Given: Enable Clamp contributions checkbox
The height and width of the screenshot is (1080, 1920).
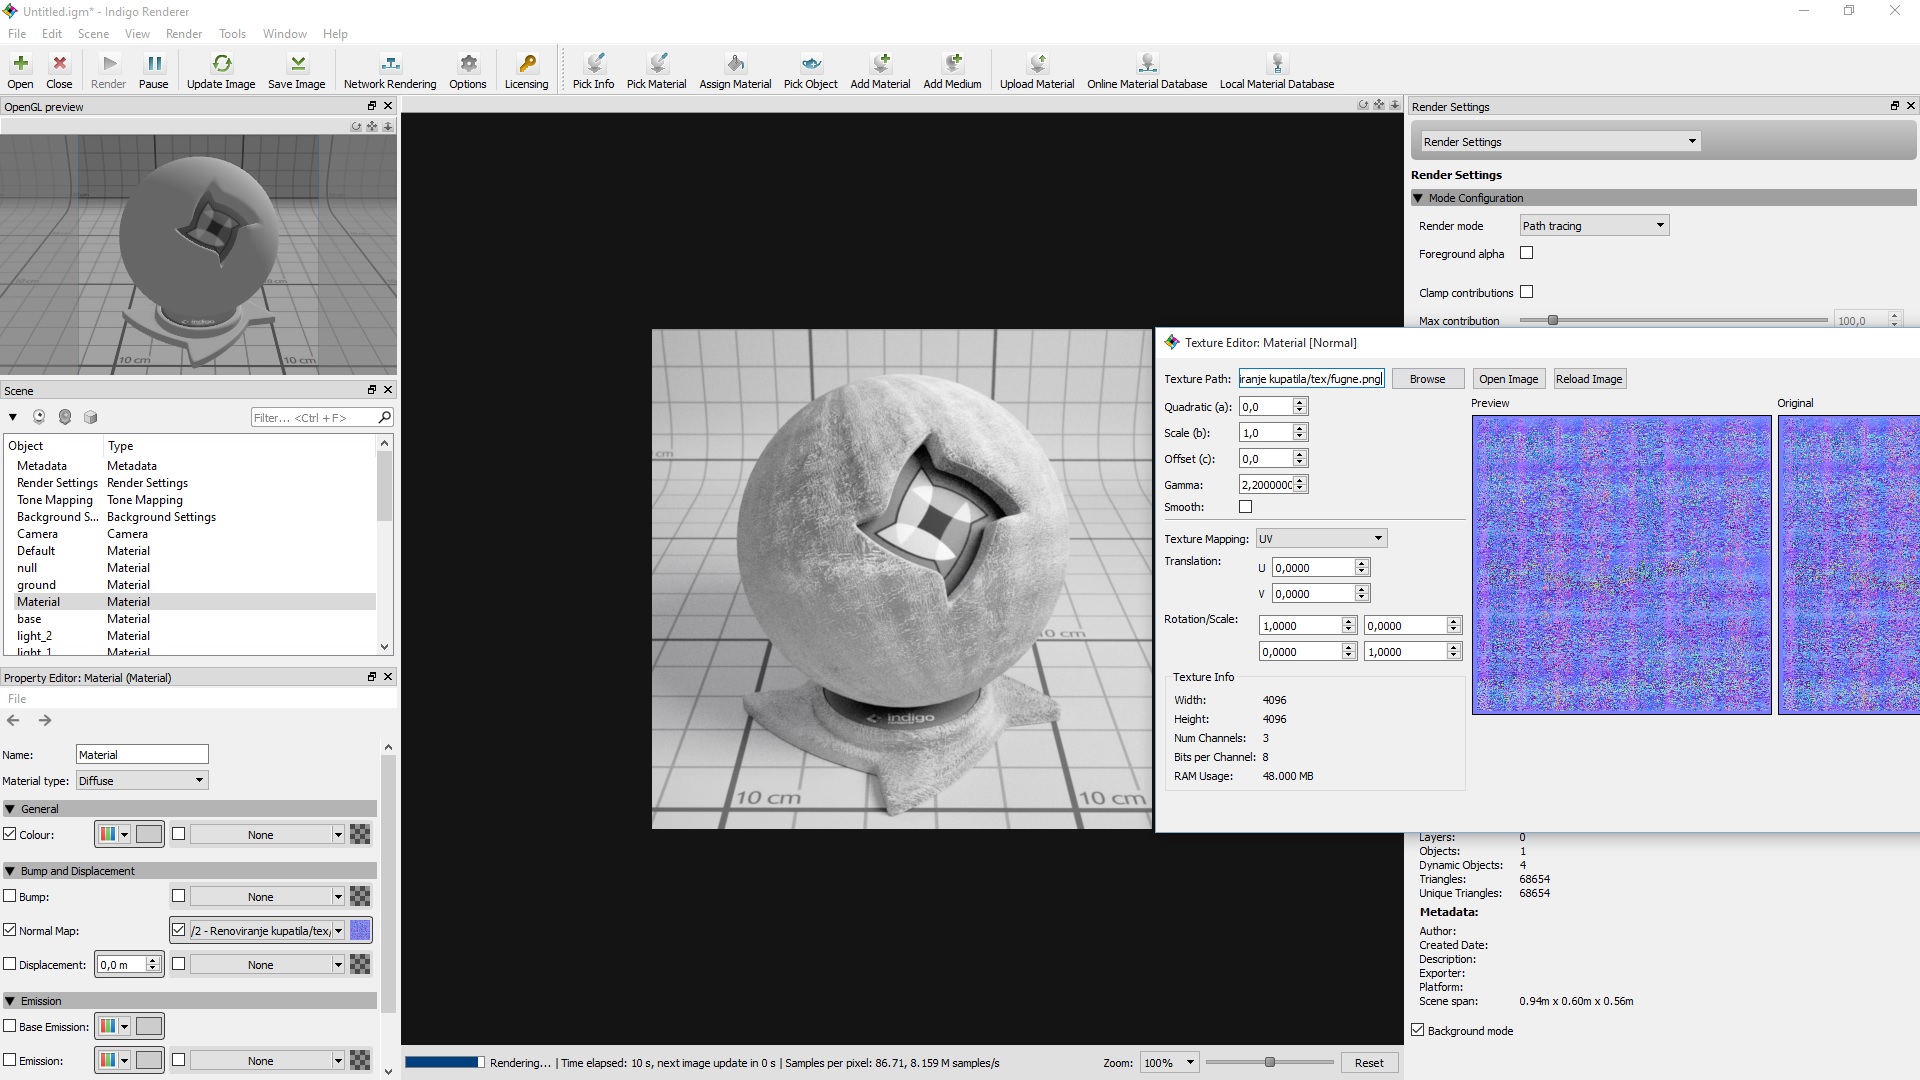Looking at the screenshot, I should 1526,292.
